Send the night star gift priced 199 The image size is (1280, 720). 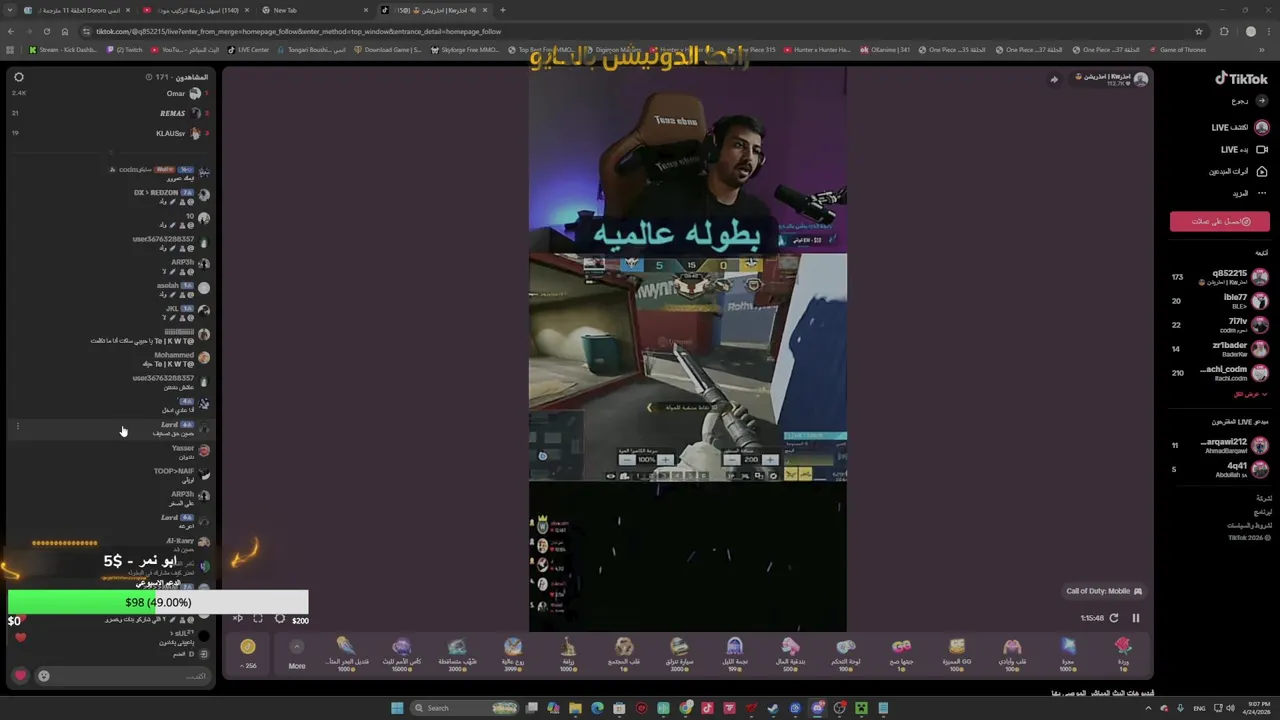pos(734,653)
